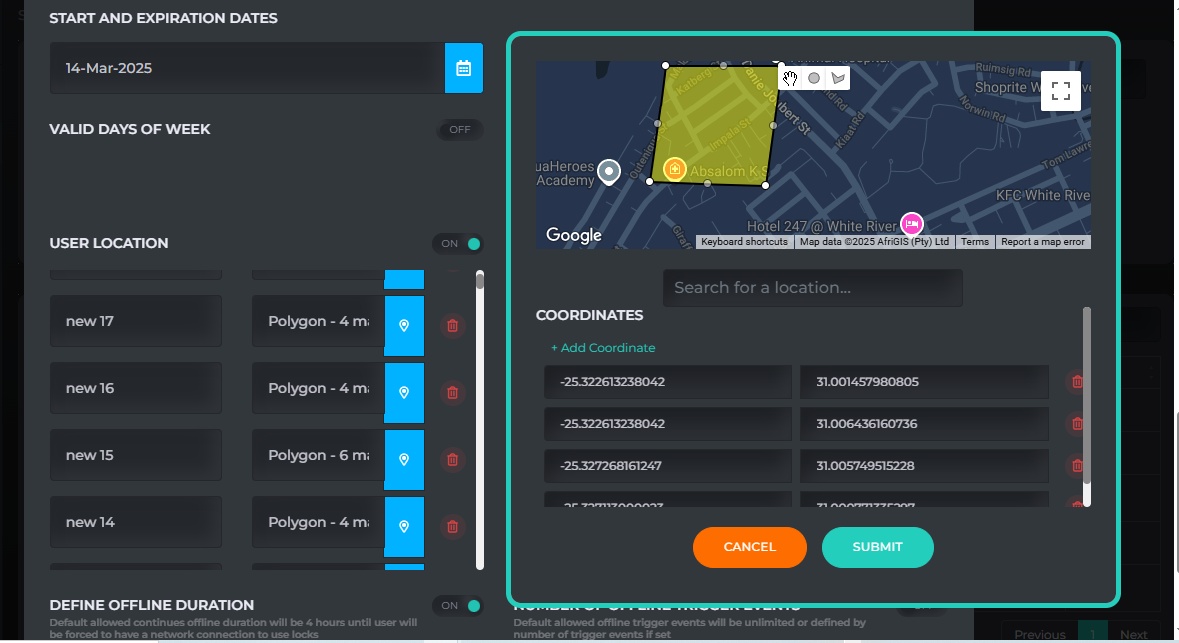The image size is (1179, 643).
Task: Click the Google logo on the map
Action: [574, 235]
